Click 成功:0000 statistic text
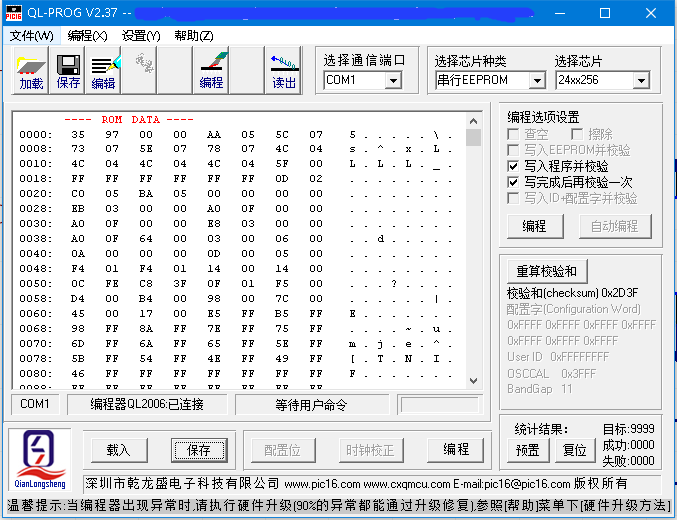Image resolution: width=677 pixels, height=520 pixels. pos(628,445)
